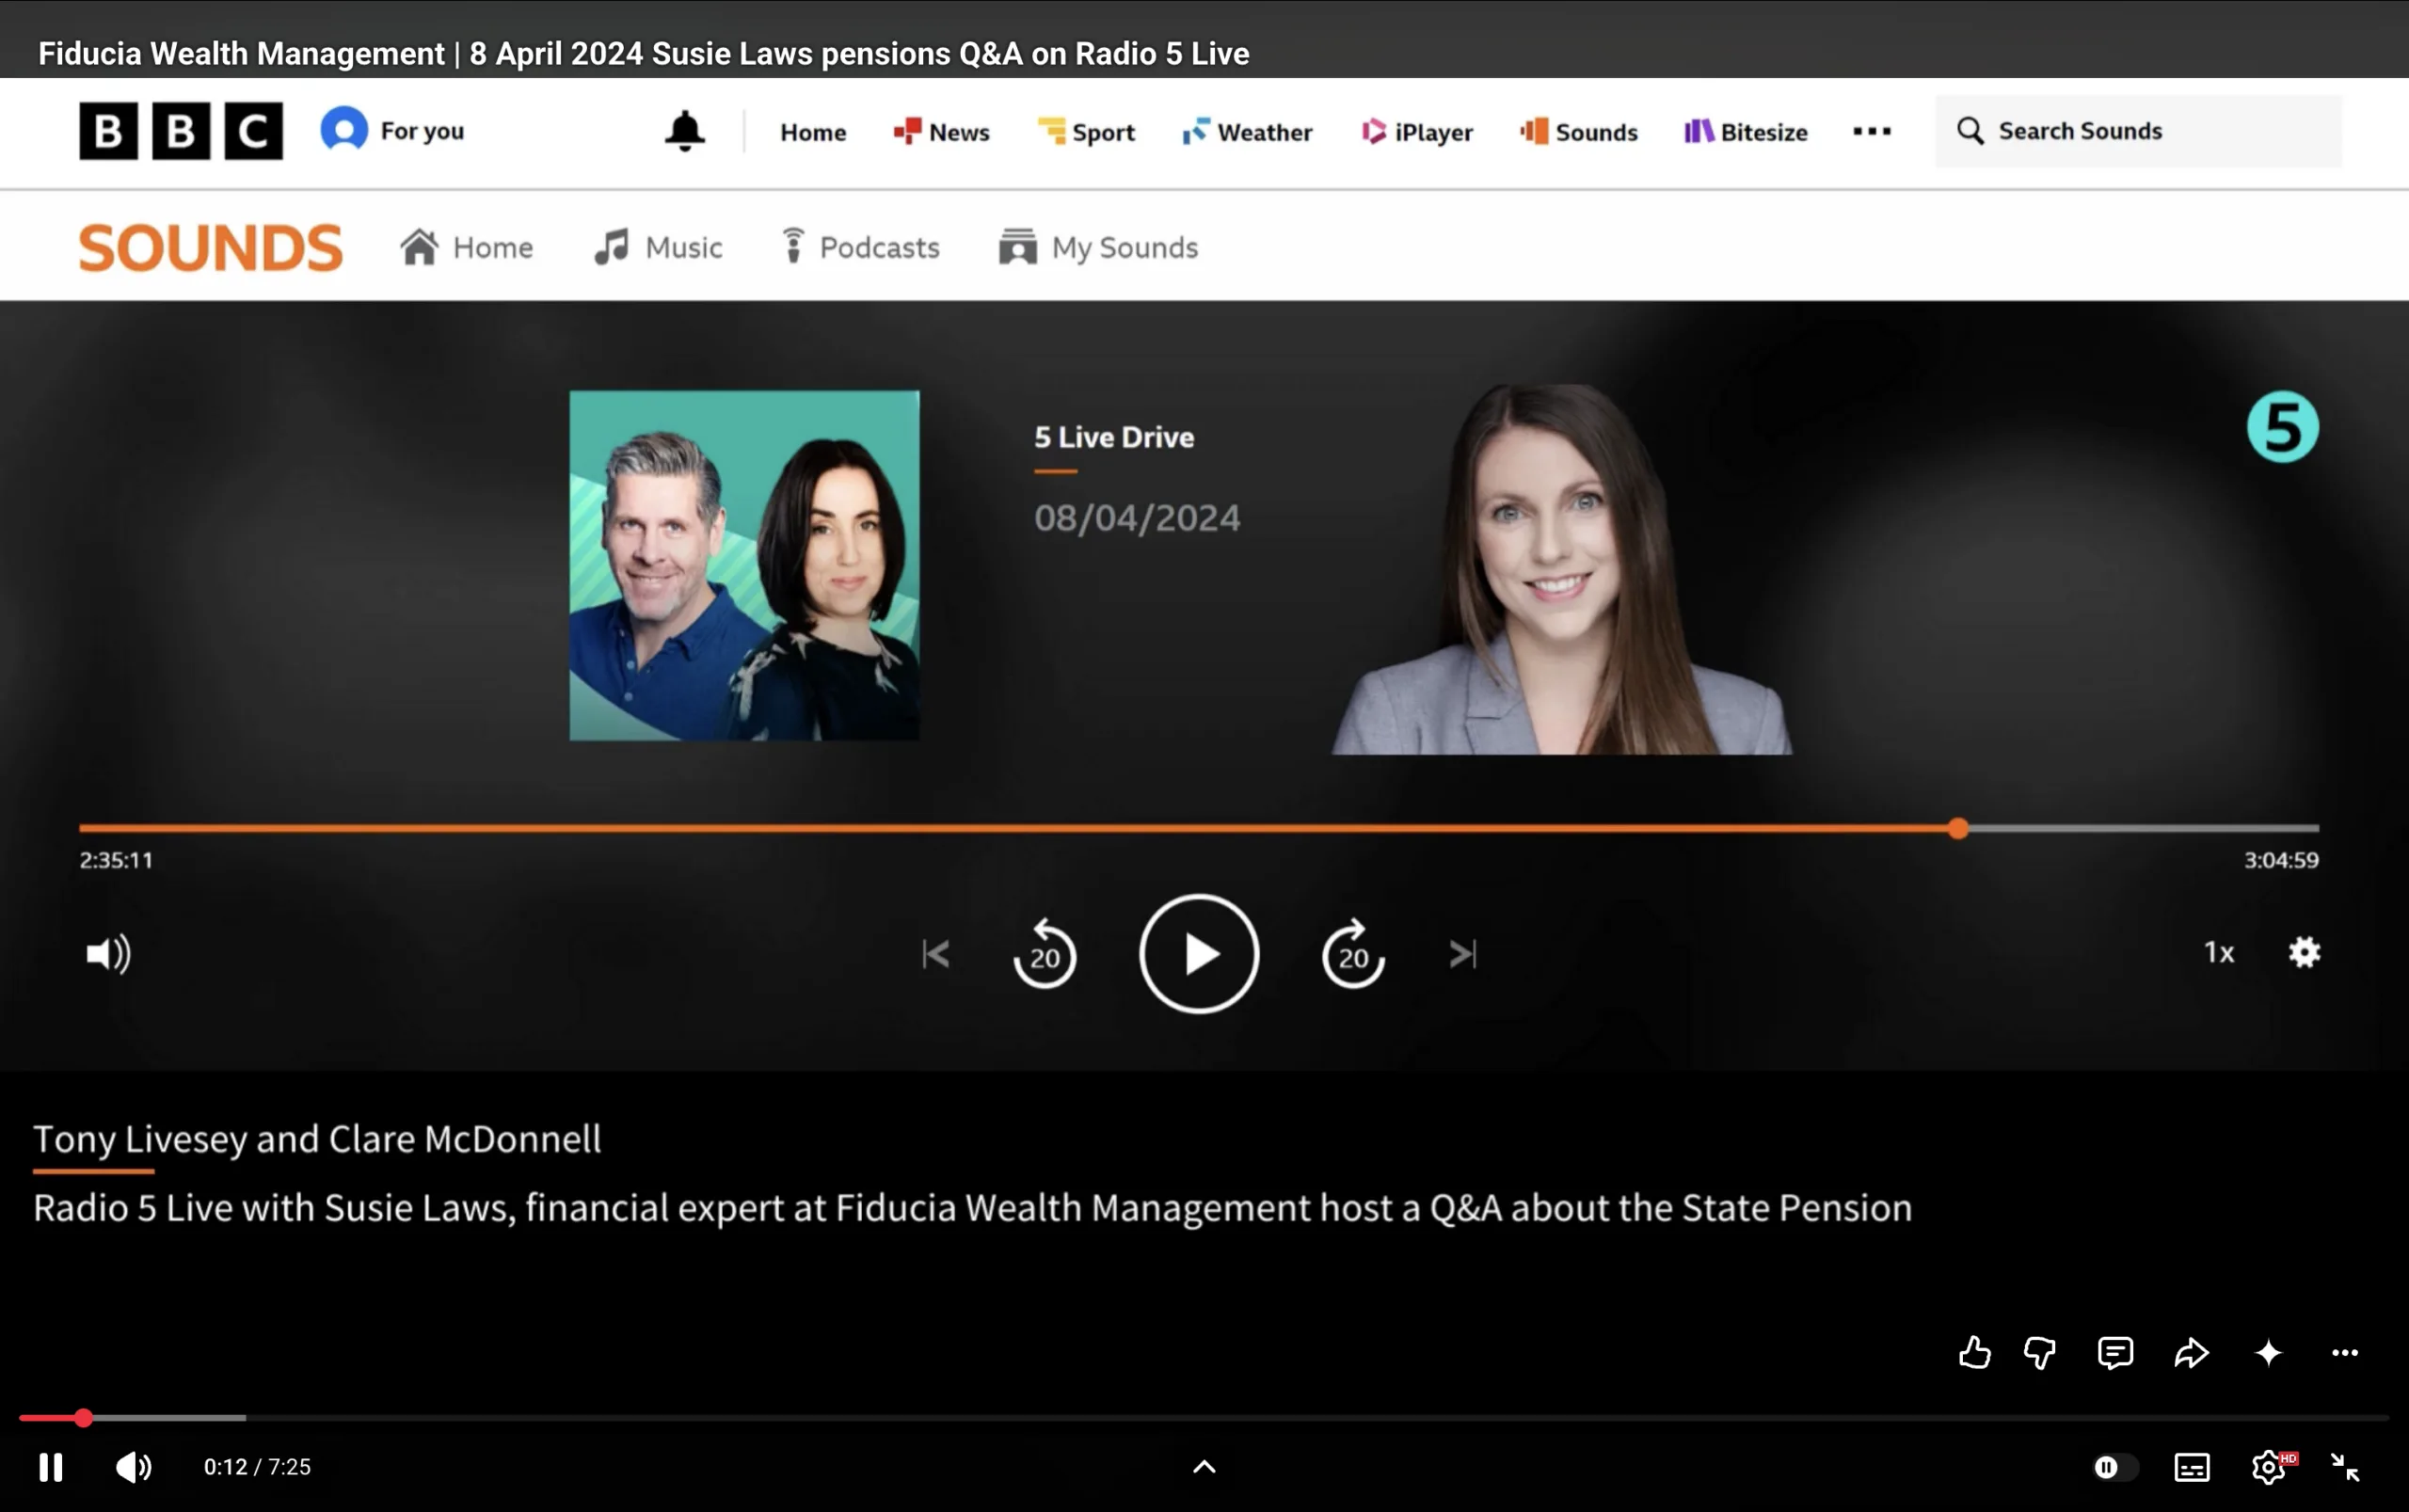Seek on the orange Sounds progress bar

[1199, 828]
